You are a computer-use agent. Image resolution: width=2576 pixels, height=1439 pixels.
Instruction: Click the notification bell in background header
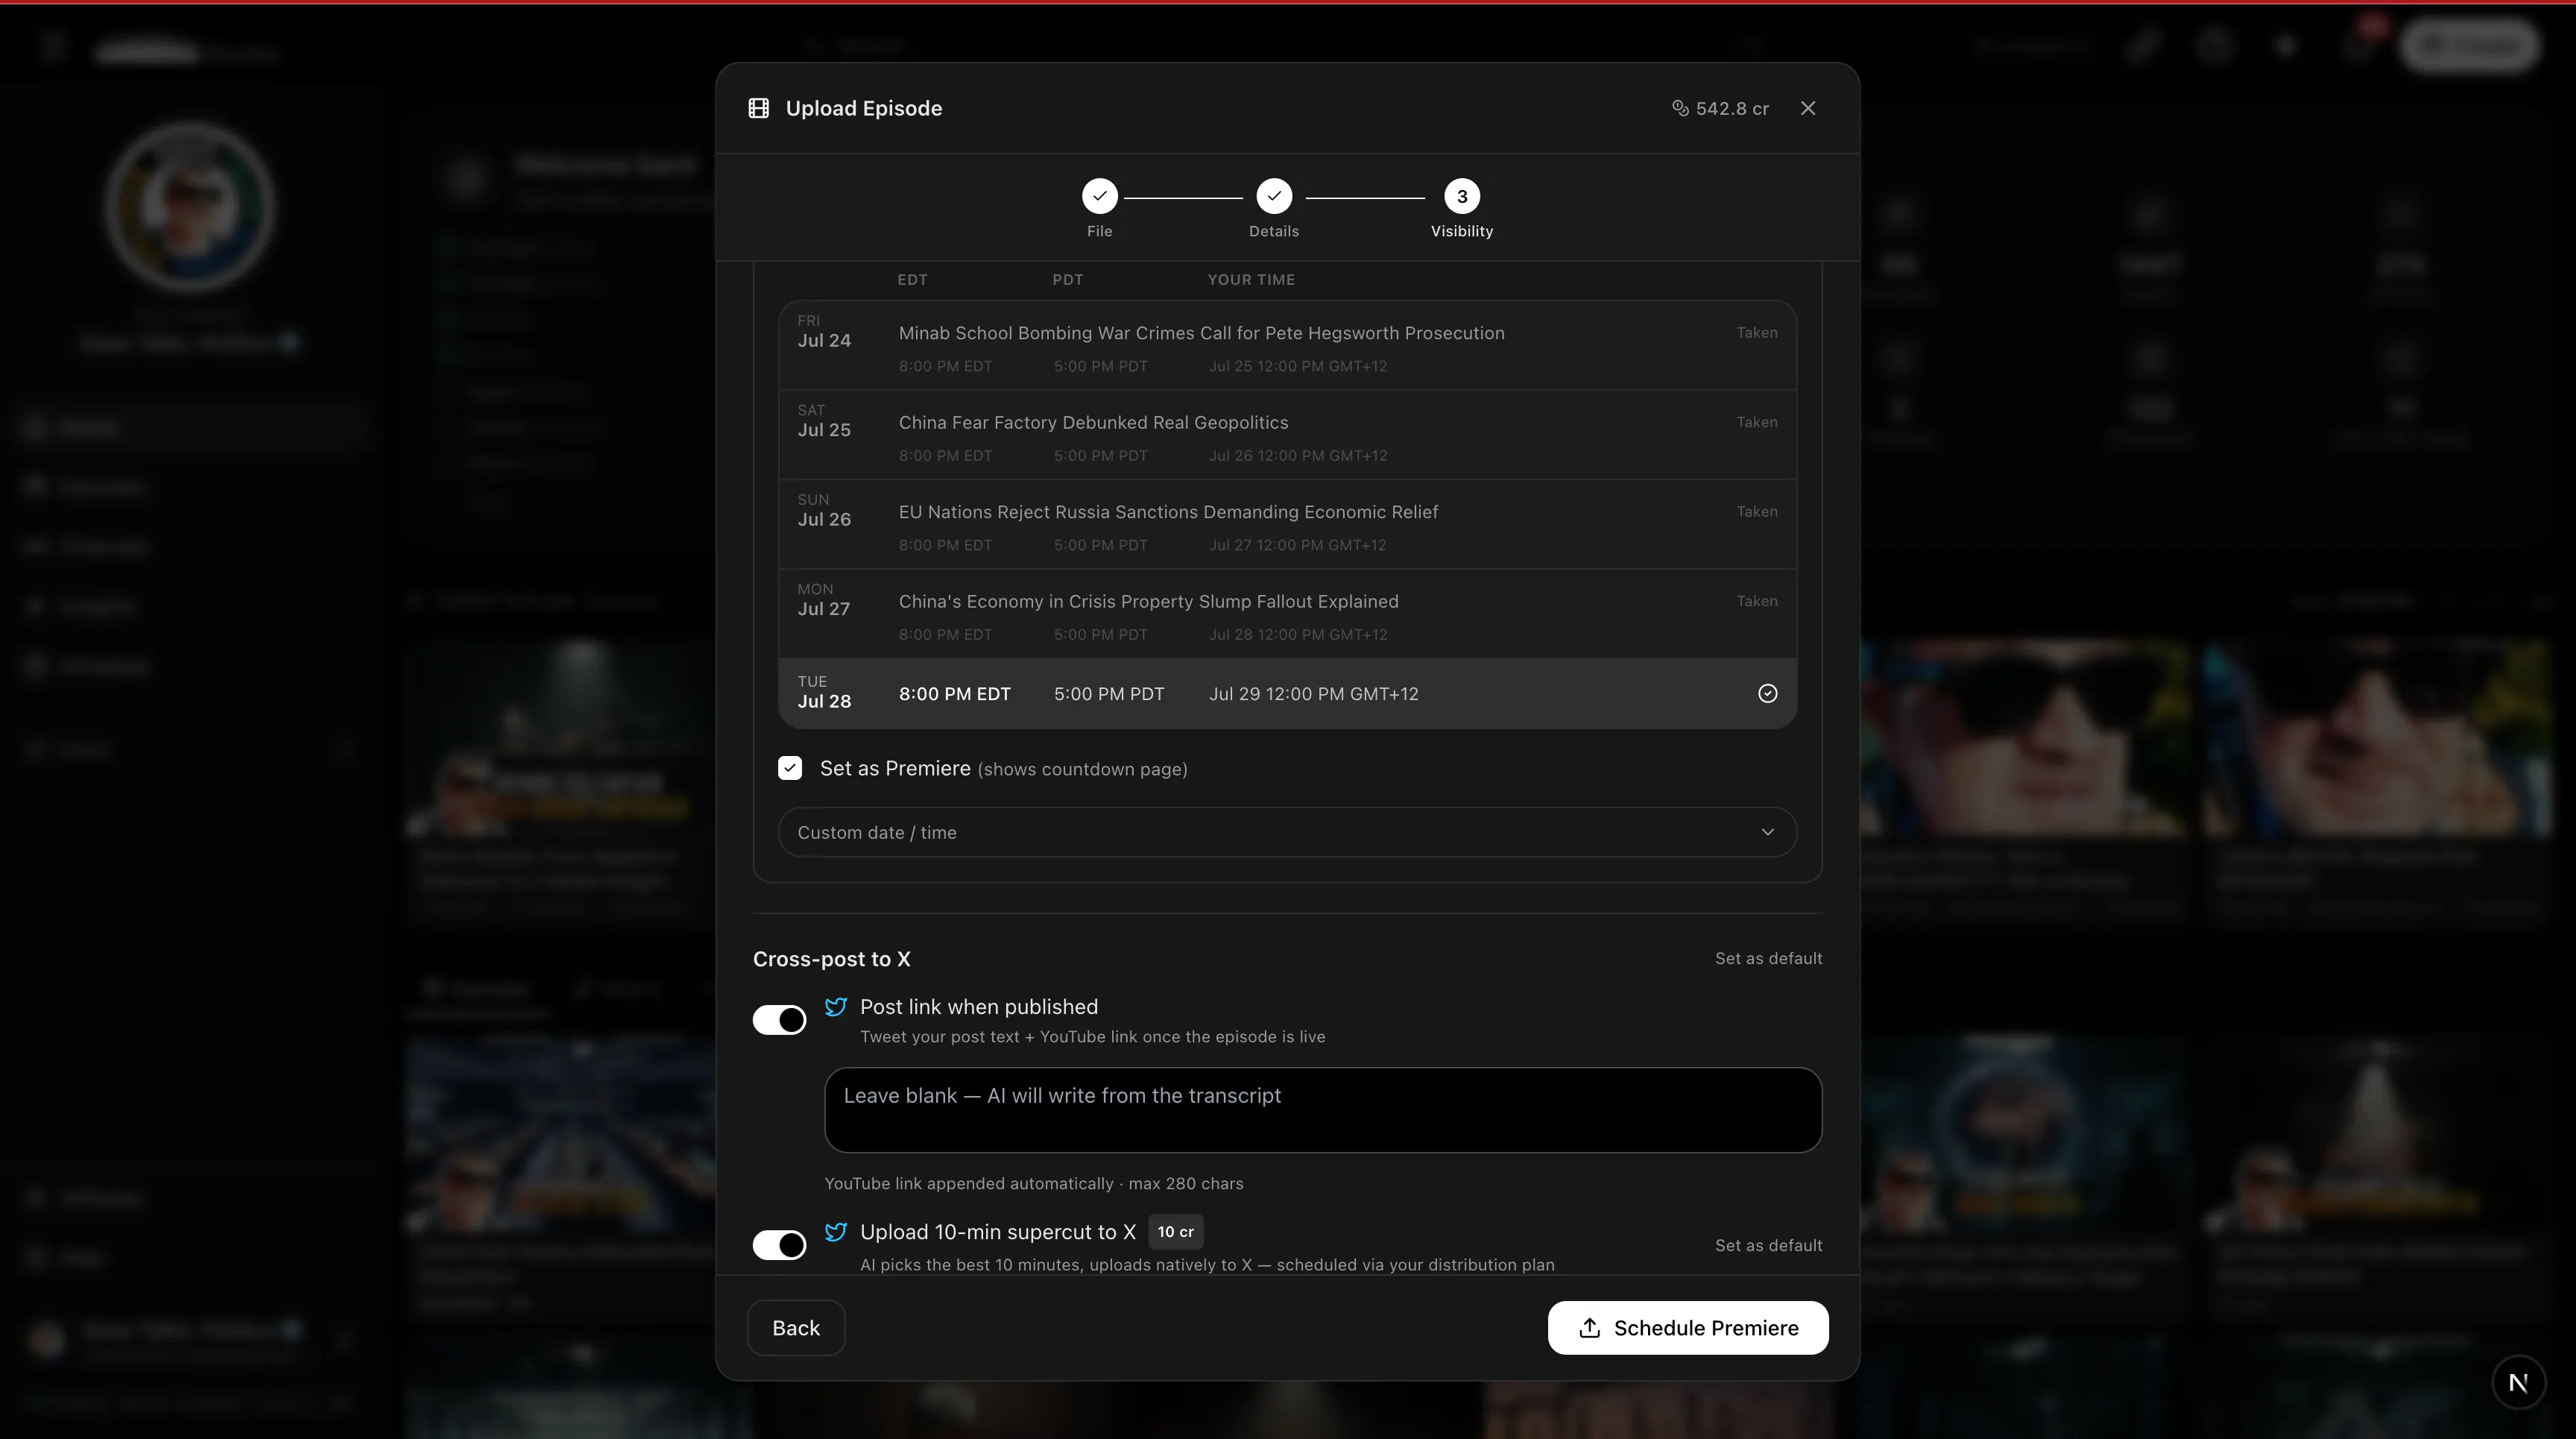(x=2358, y=46)
